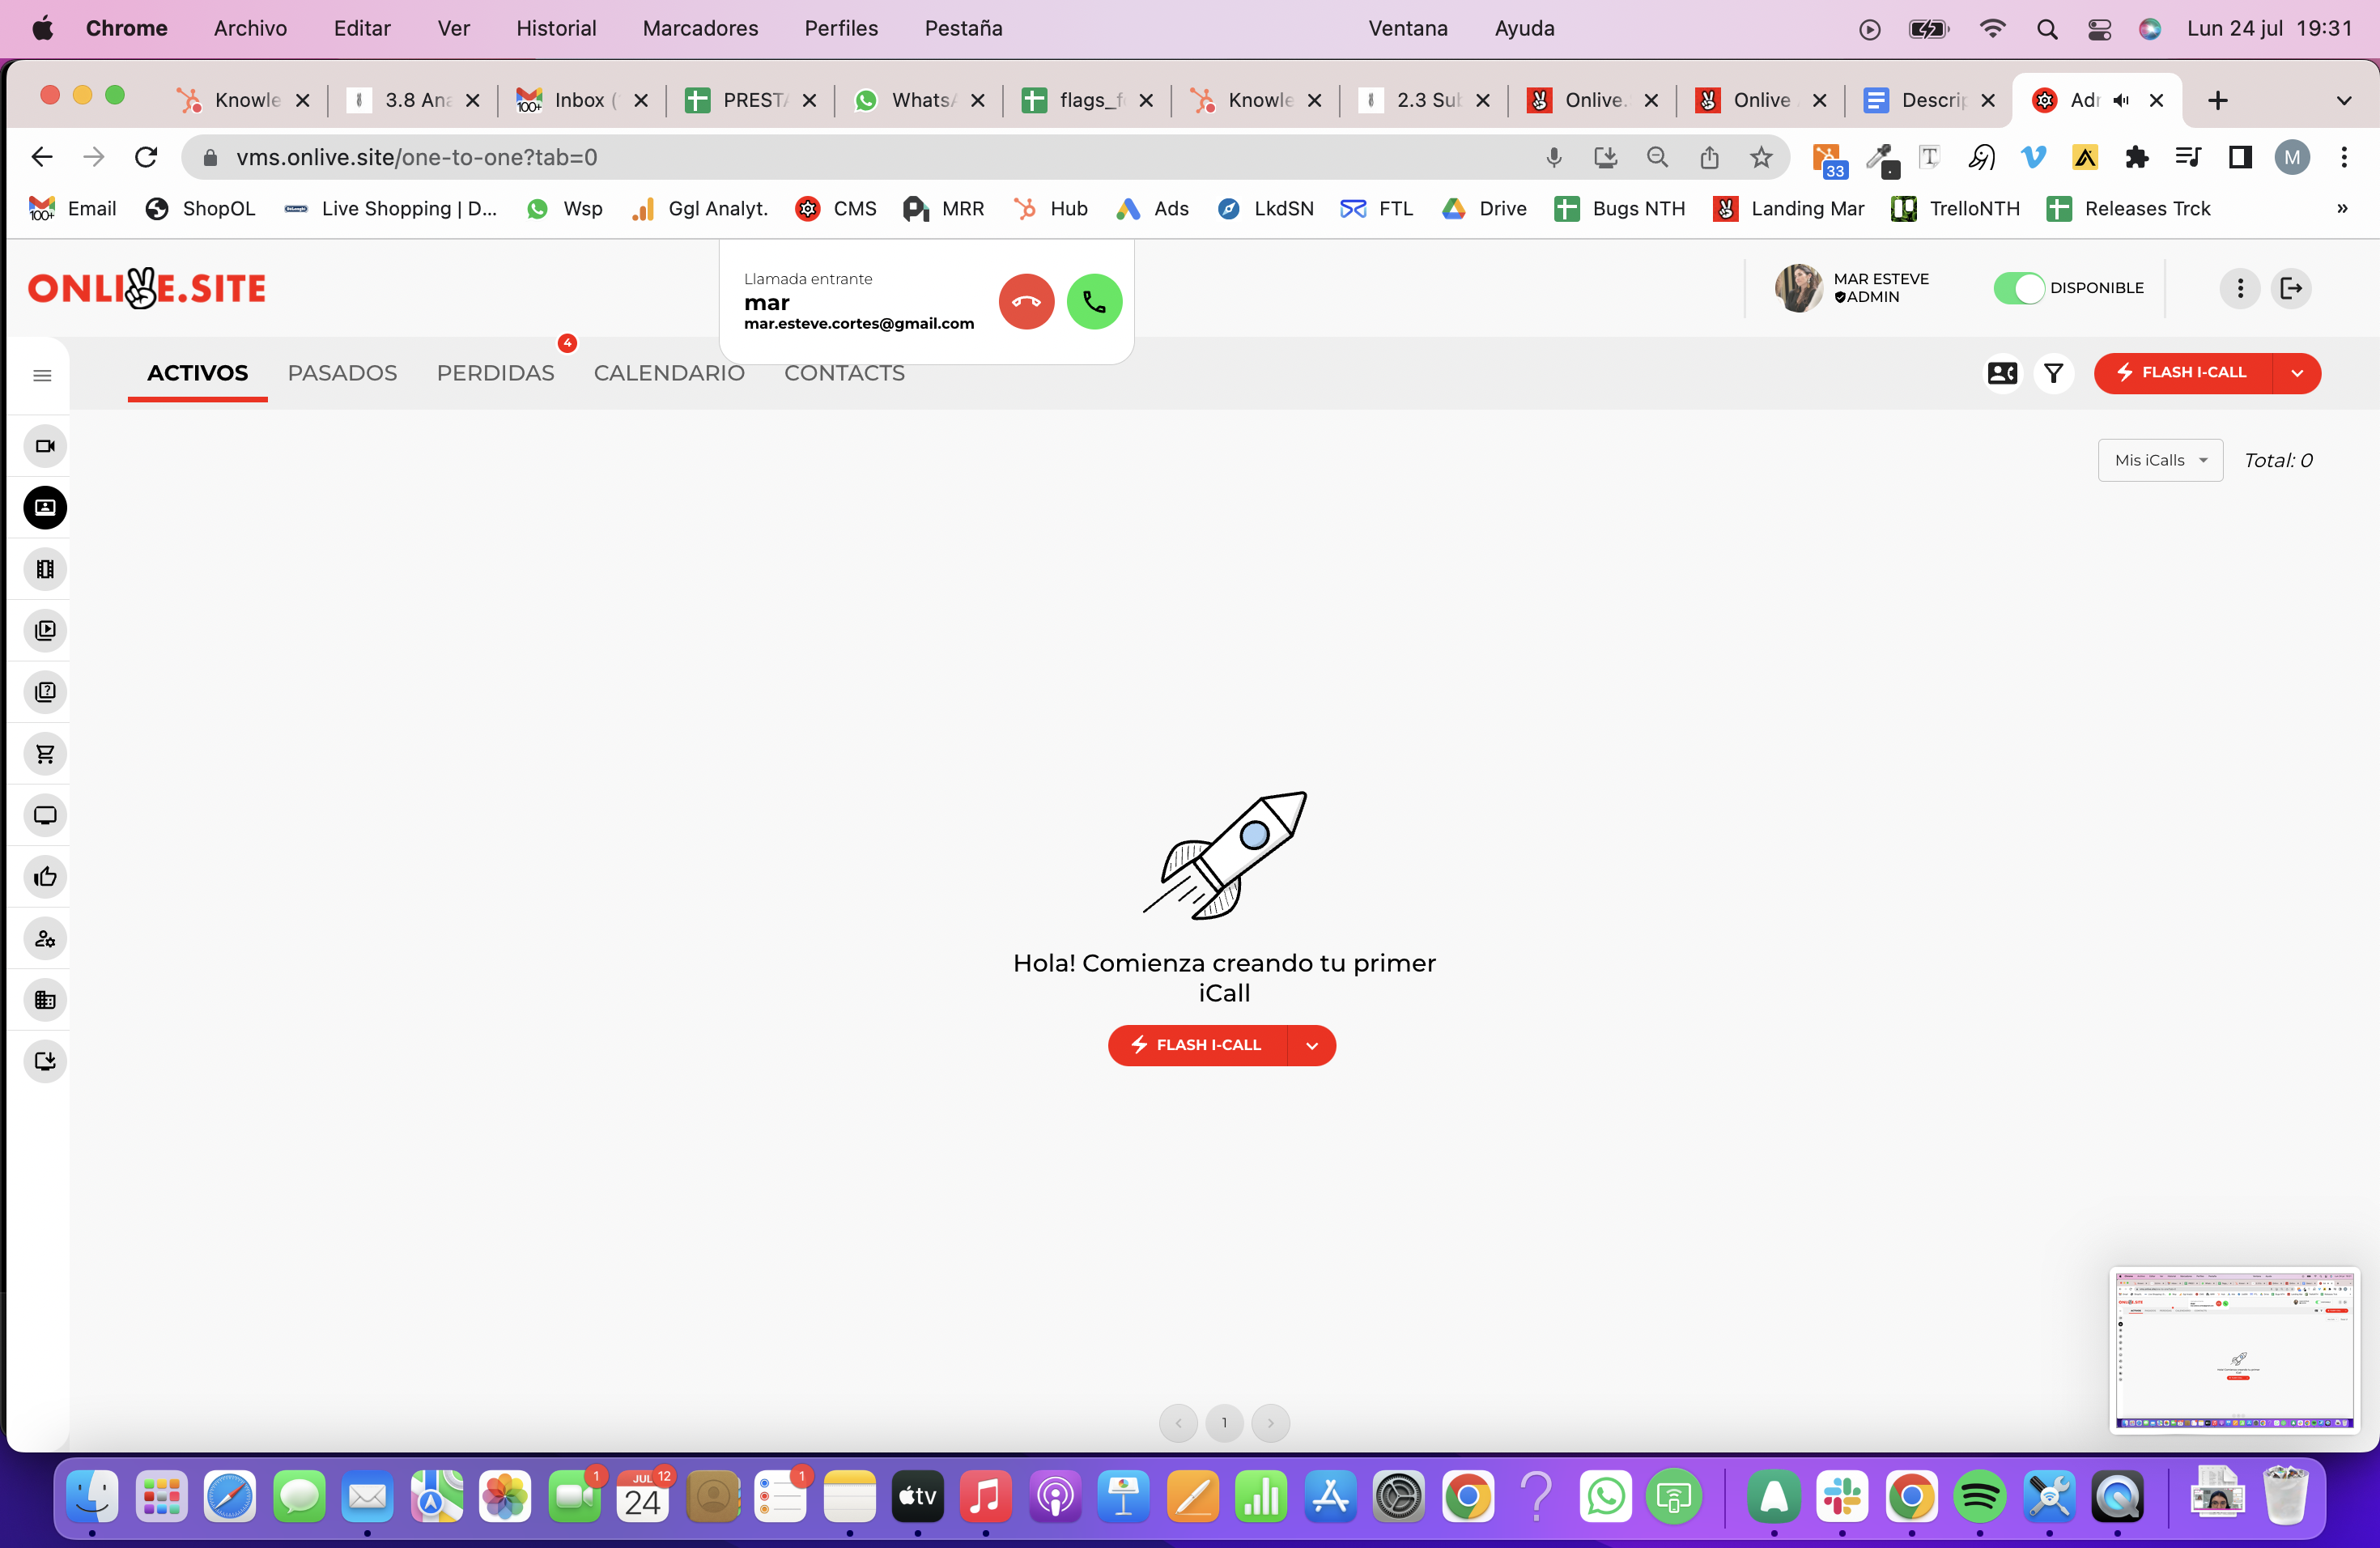The height and width of the screenshot is (1548, 2380).
Task: Expand the center Flash I-Call dropdown arrow
Action: pos(1311,1046)
